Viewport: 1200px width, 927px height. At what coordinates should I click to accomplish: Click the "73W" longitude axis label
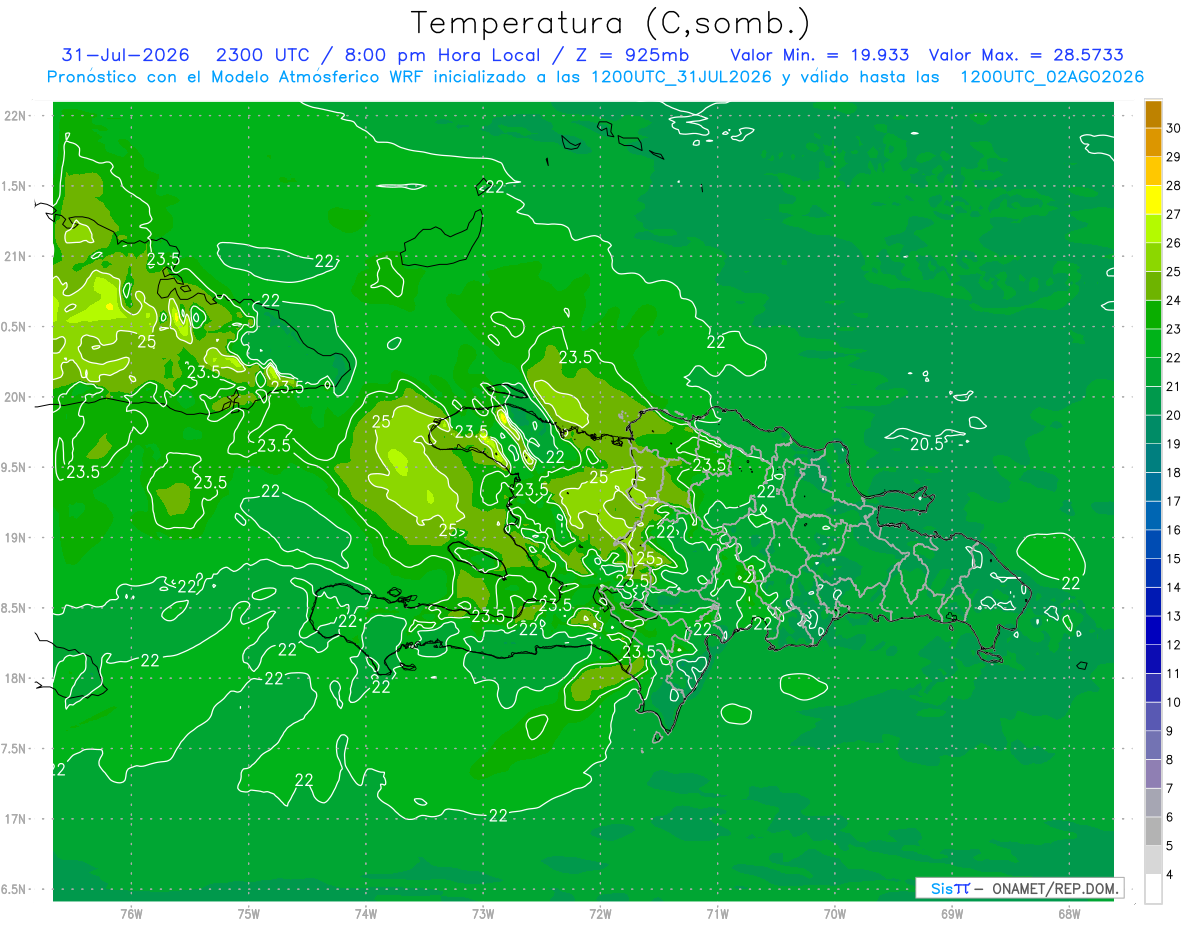pos(483,914)
